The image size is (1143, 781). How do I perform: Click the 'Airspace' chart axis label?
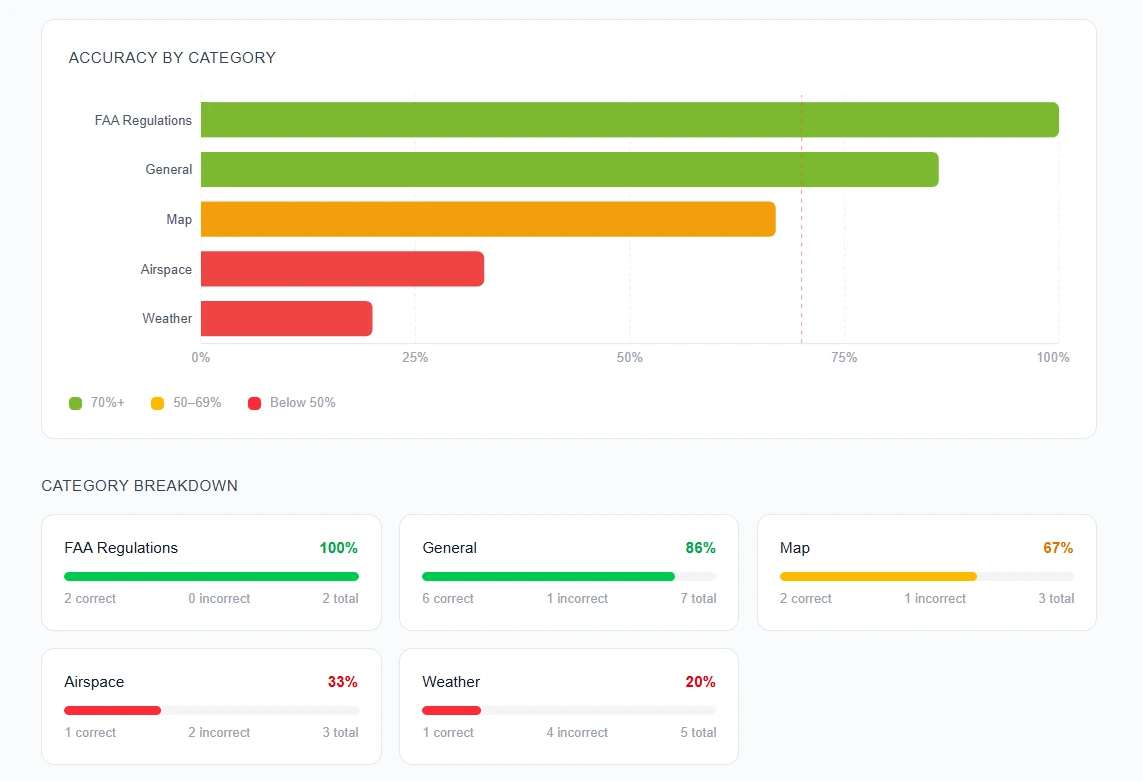click(x=166, y=269)
